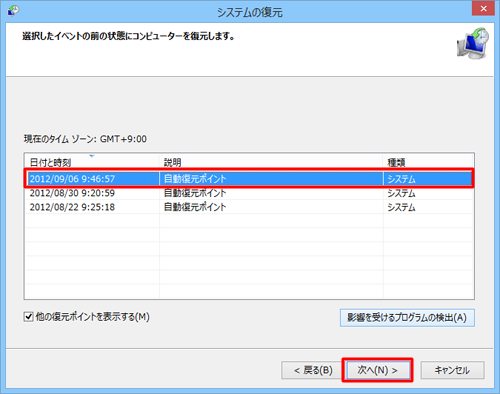Go back with < 戻る(B) button
The height and width of the screenshot is (394, 500).
coord(313,370)
